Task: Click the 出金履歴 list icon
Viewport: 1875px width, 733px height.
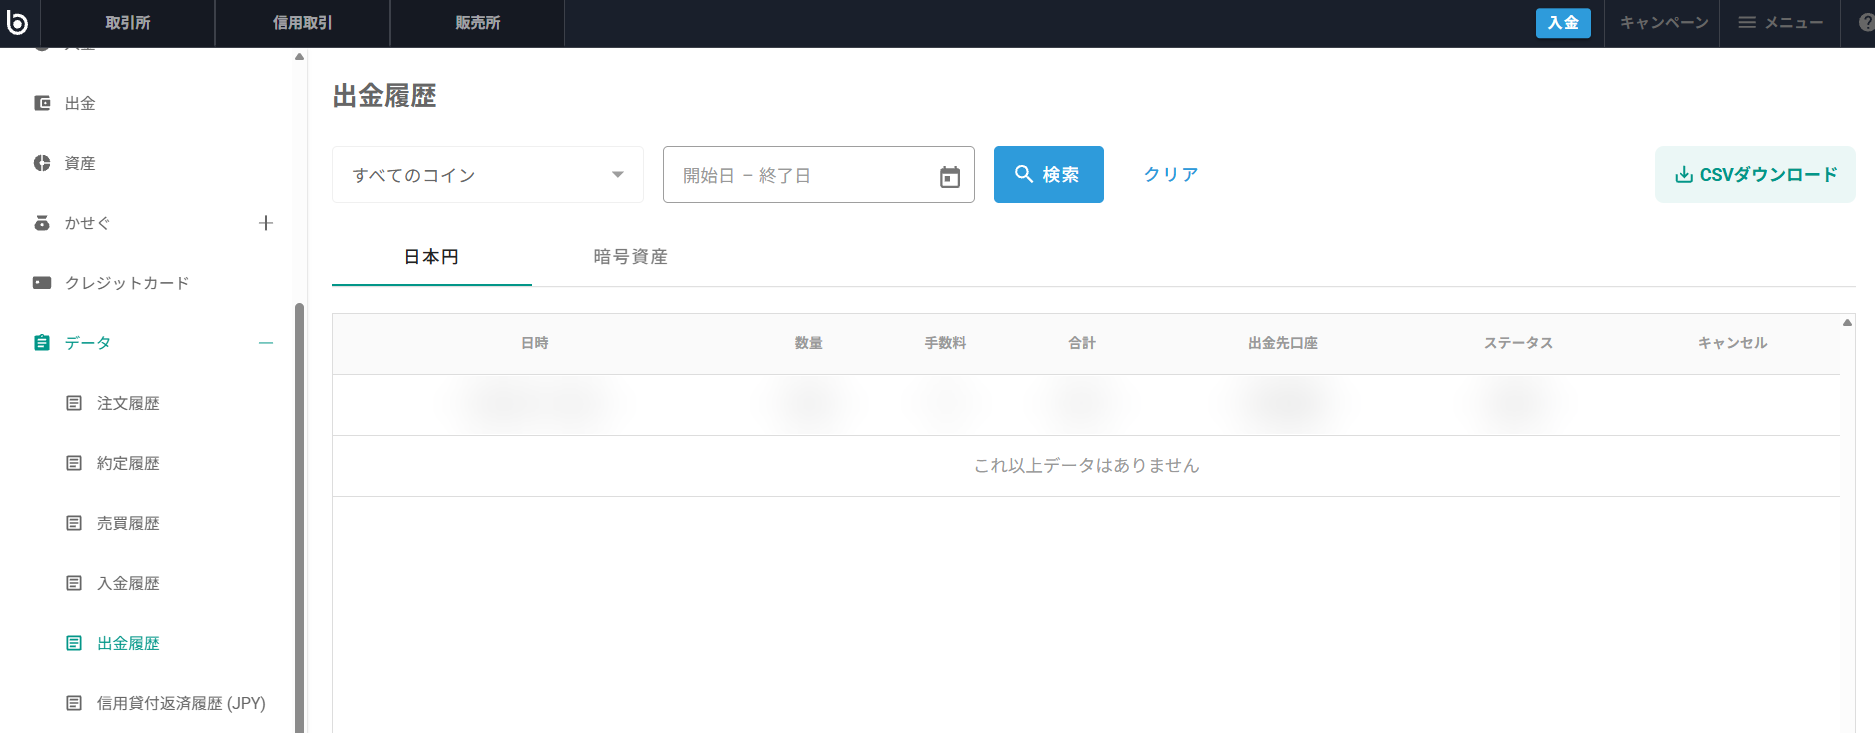Action: [74, 643]
